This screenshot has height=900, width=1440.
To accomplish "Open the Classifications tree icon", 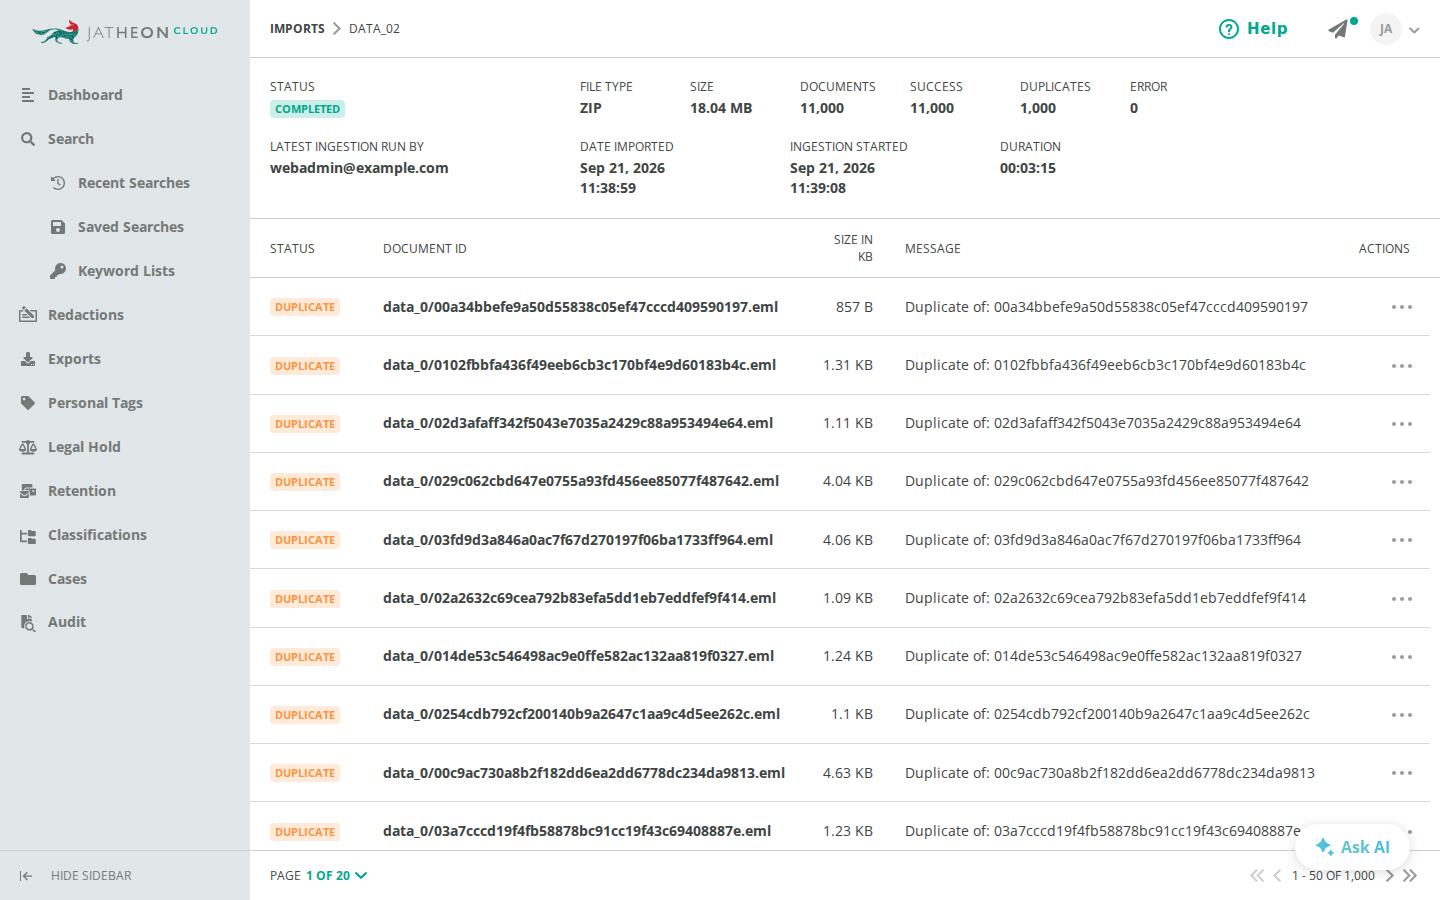I will [x=28, y=535].
